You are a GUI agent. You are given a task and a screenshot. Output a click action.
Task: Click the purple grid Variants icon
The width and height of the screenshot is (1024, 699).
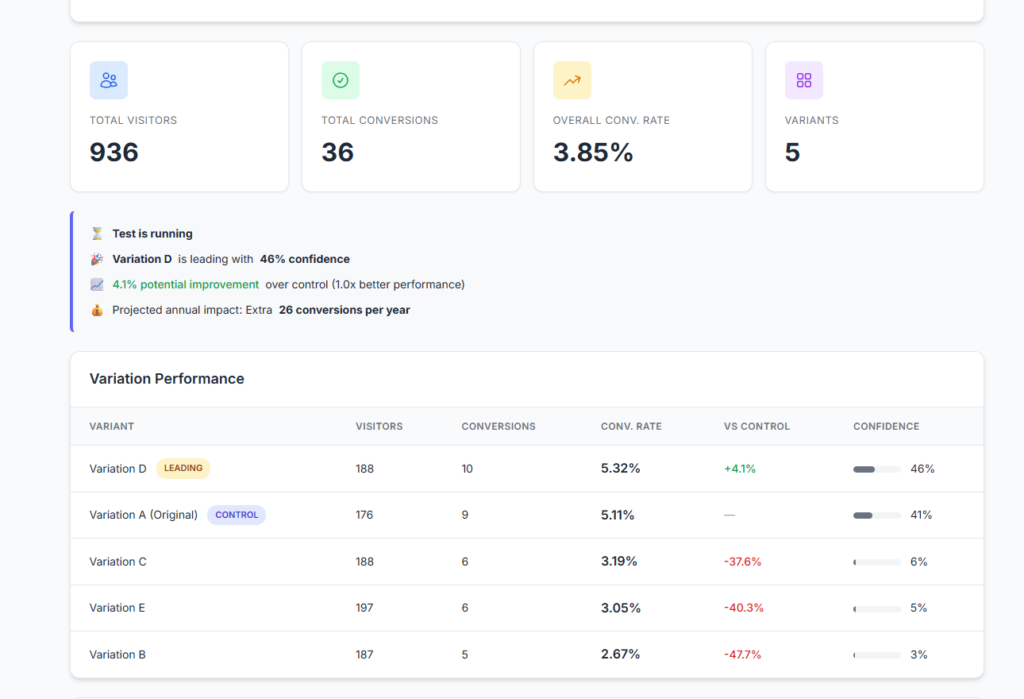(x=804, y=80)
